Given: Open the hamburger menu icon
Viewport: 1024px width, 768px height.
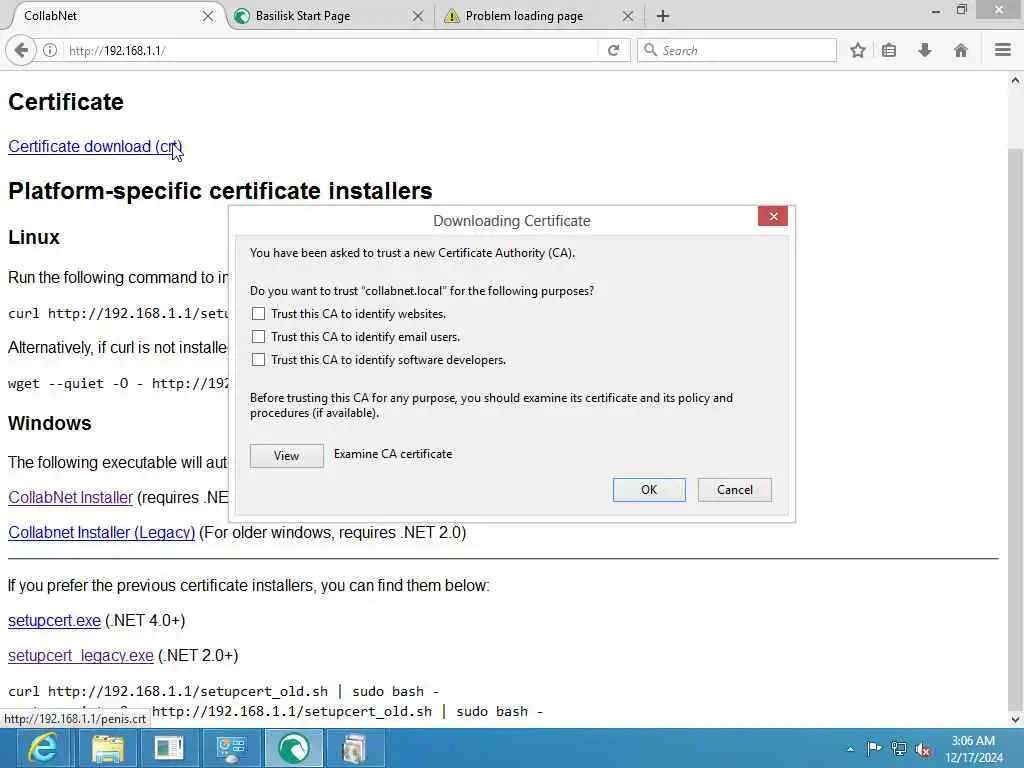Looking at the screenshot, I should pyautogui.click(x=1002, y=50).
